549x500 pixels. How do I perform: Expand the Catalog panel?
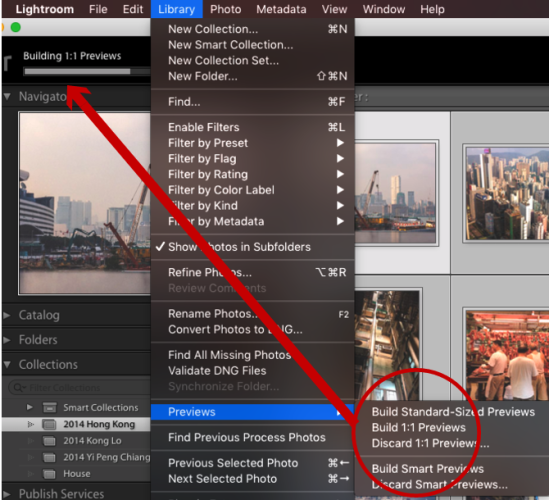click(x=7, y=315)
